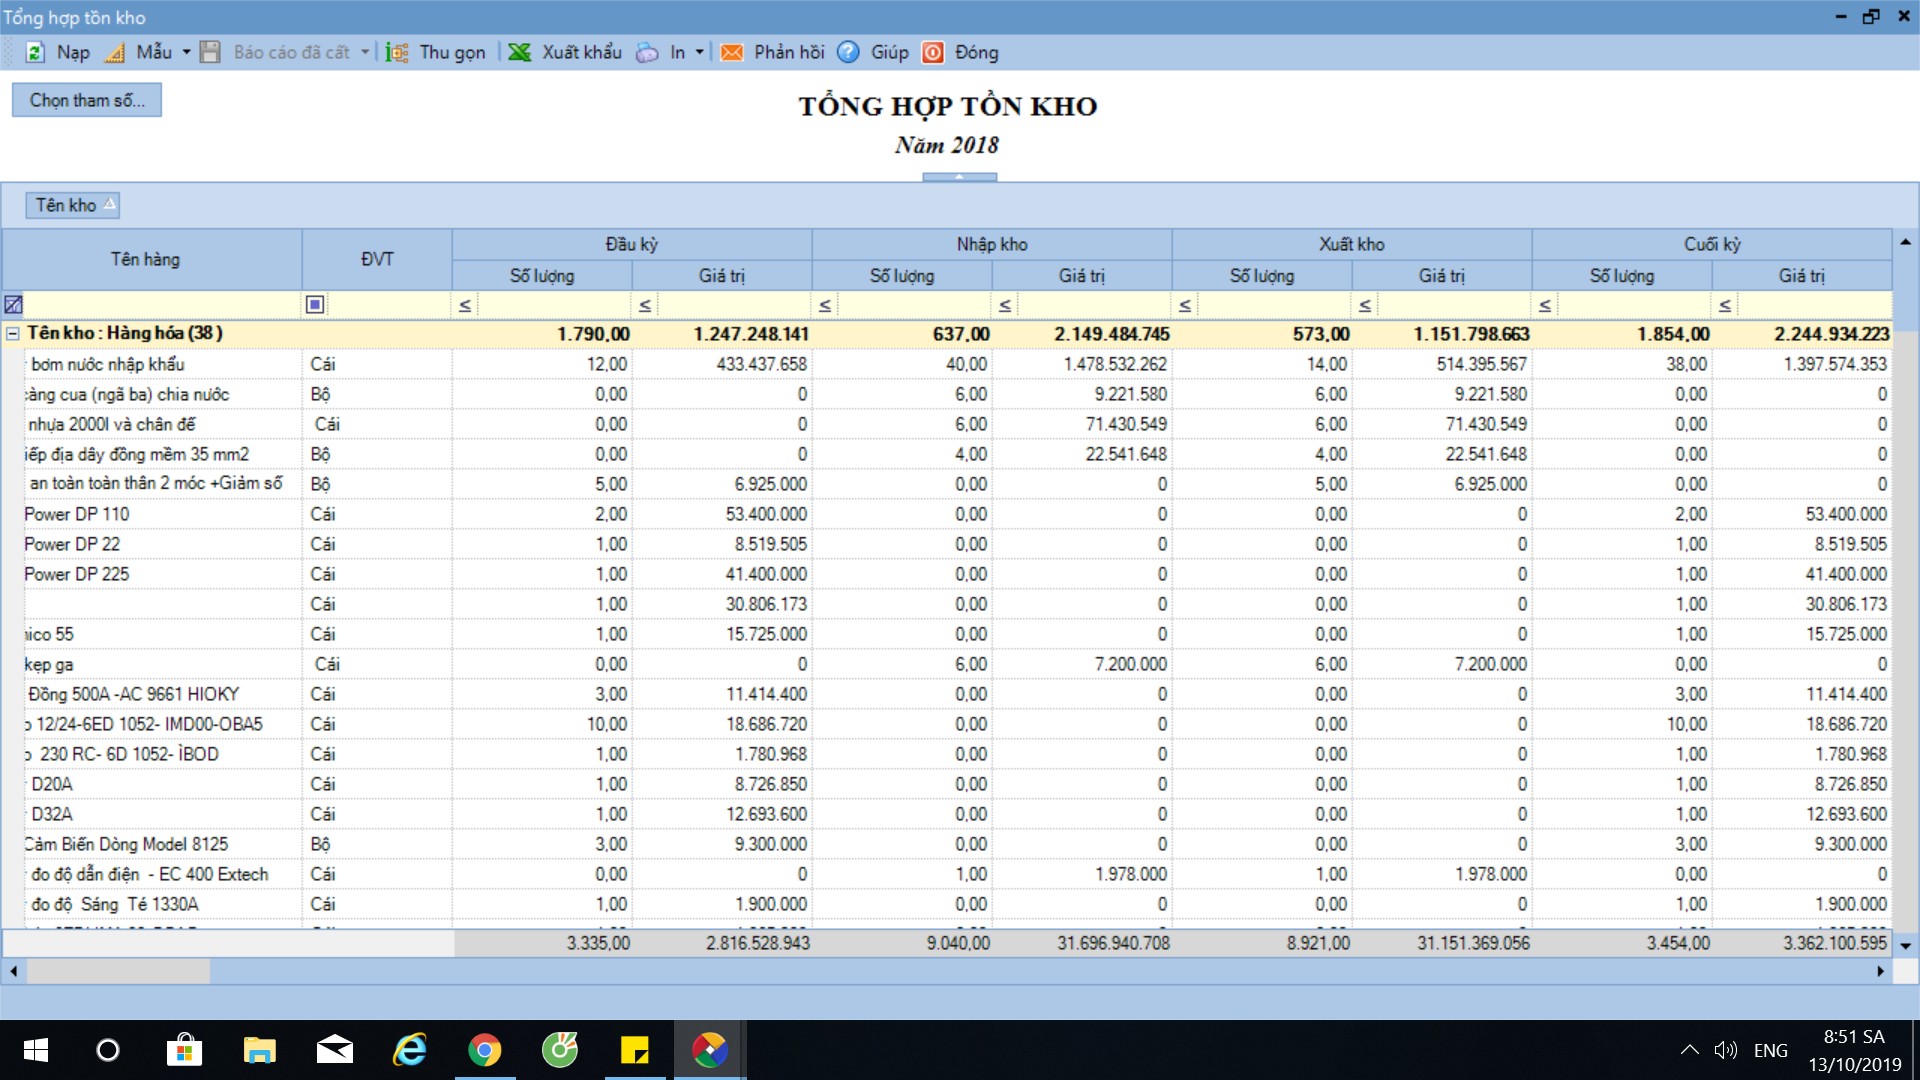
Task: Click the horizontal scrollbar left arrow
Action: tap(13, 971)
